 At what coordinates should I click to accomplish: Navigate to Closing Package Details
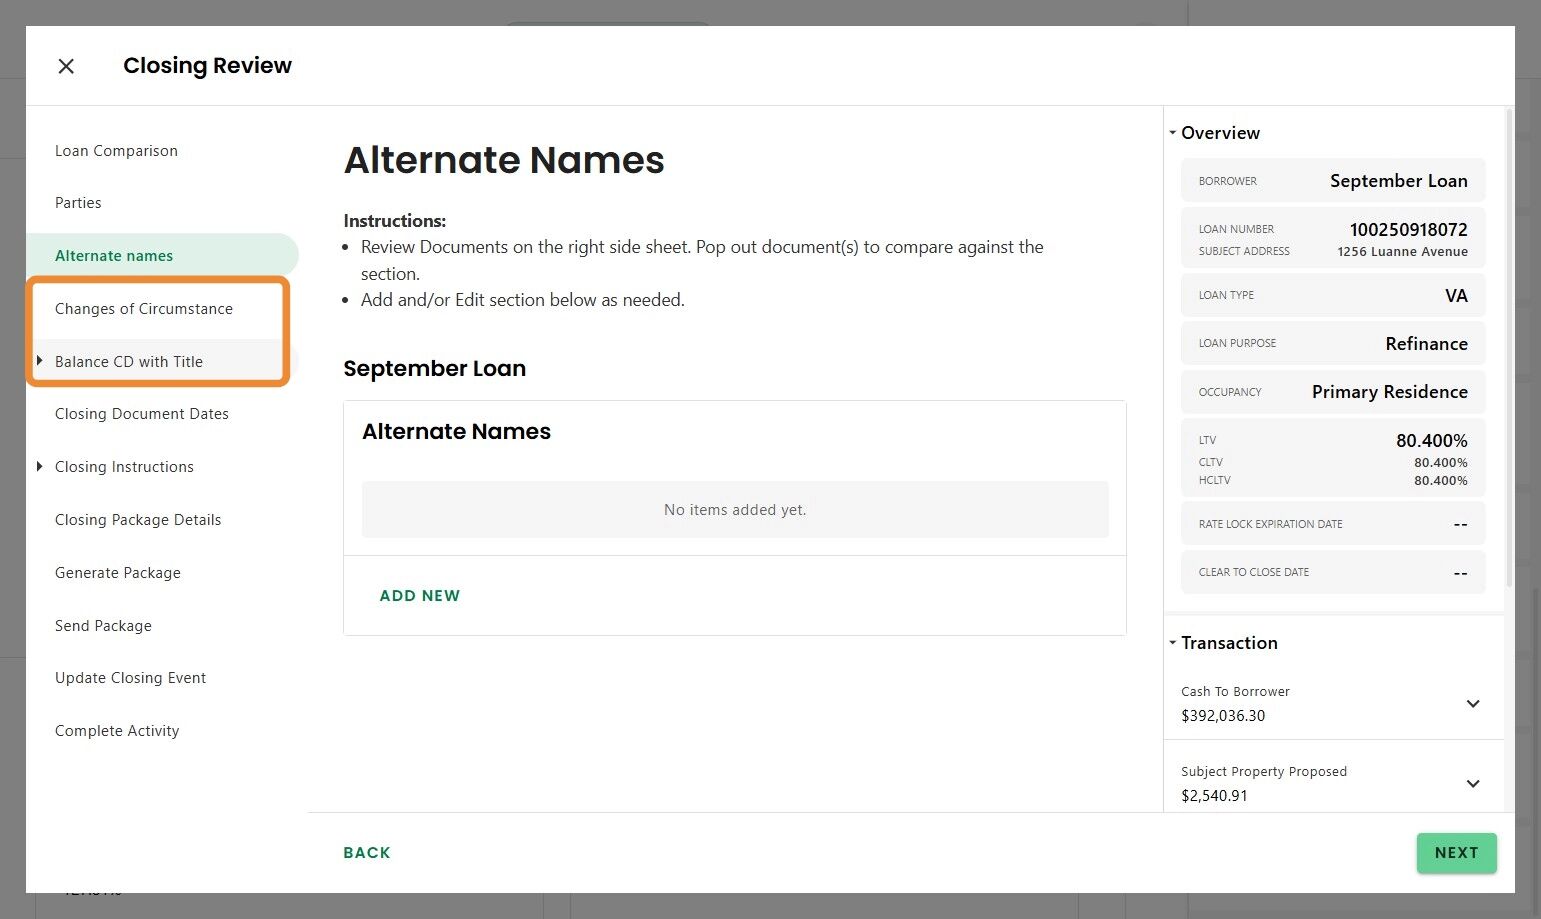(x=138, y=520)
